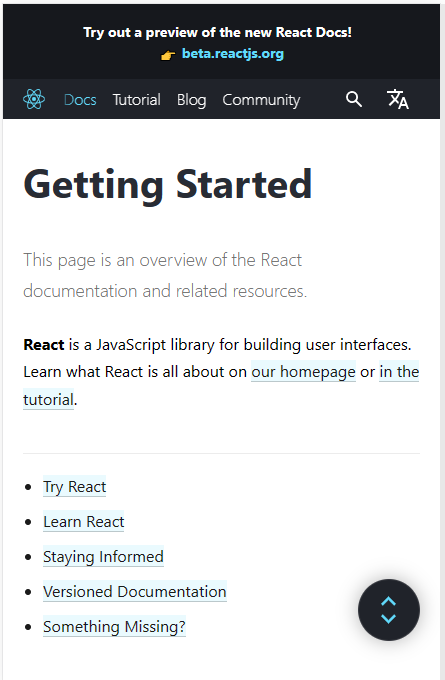
Task: Click the up chevron in floating button
Action: [389, 601]
